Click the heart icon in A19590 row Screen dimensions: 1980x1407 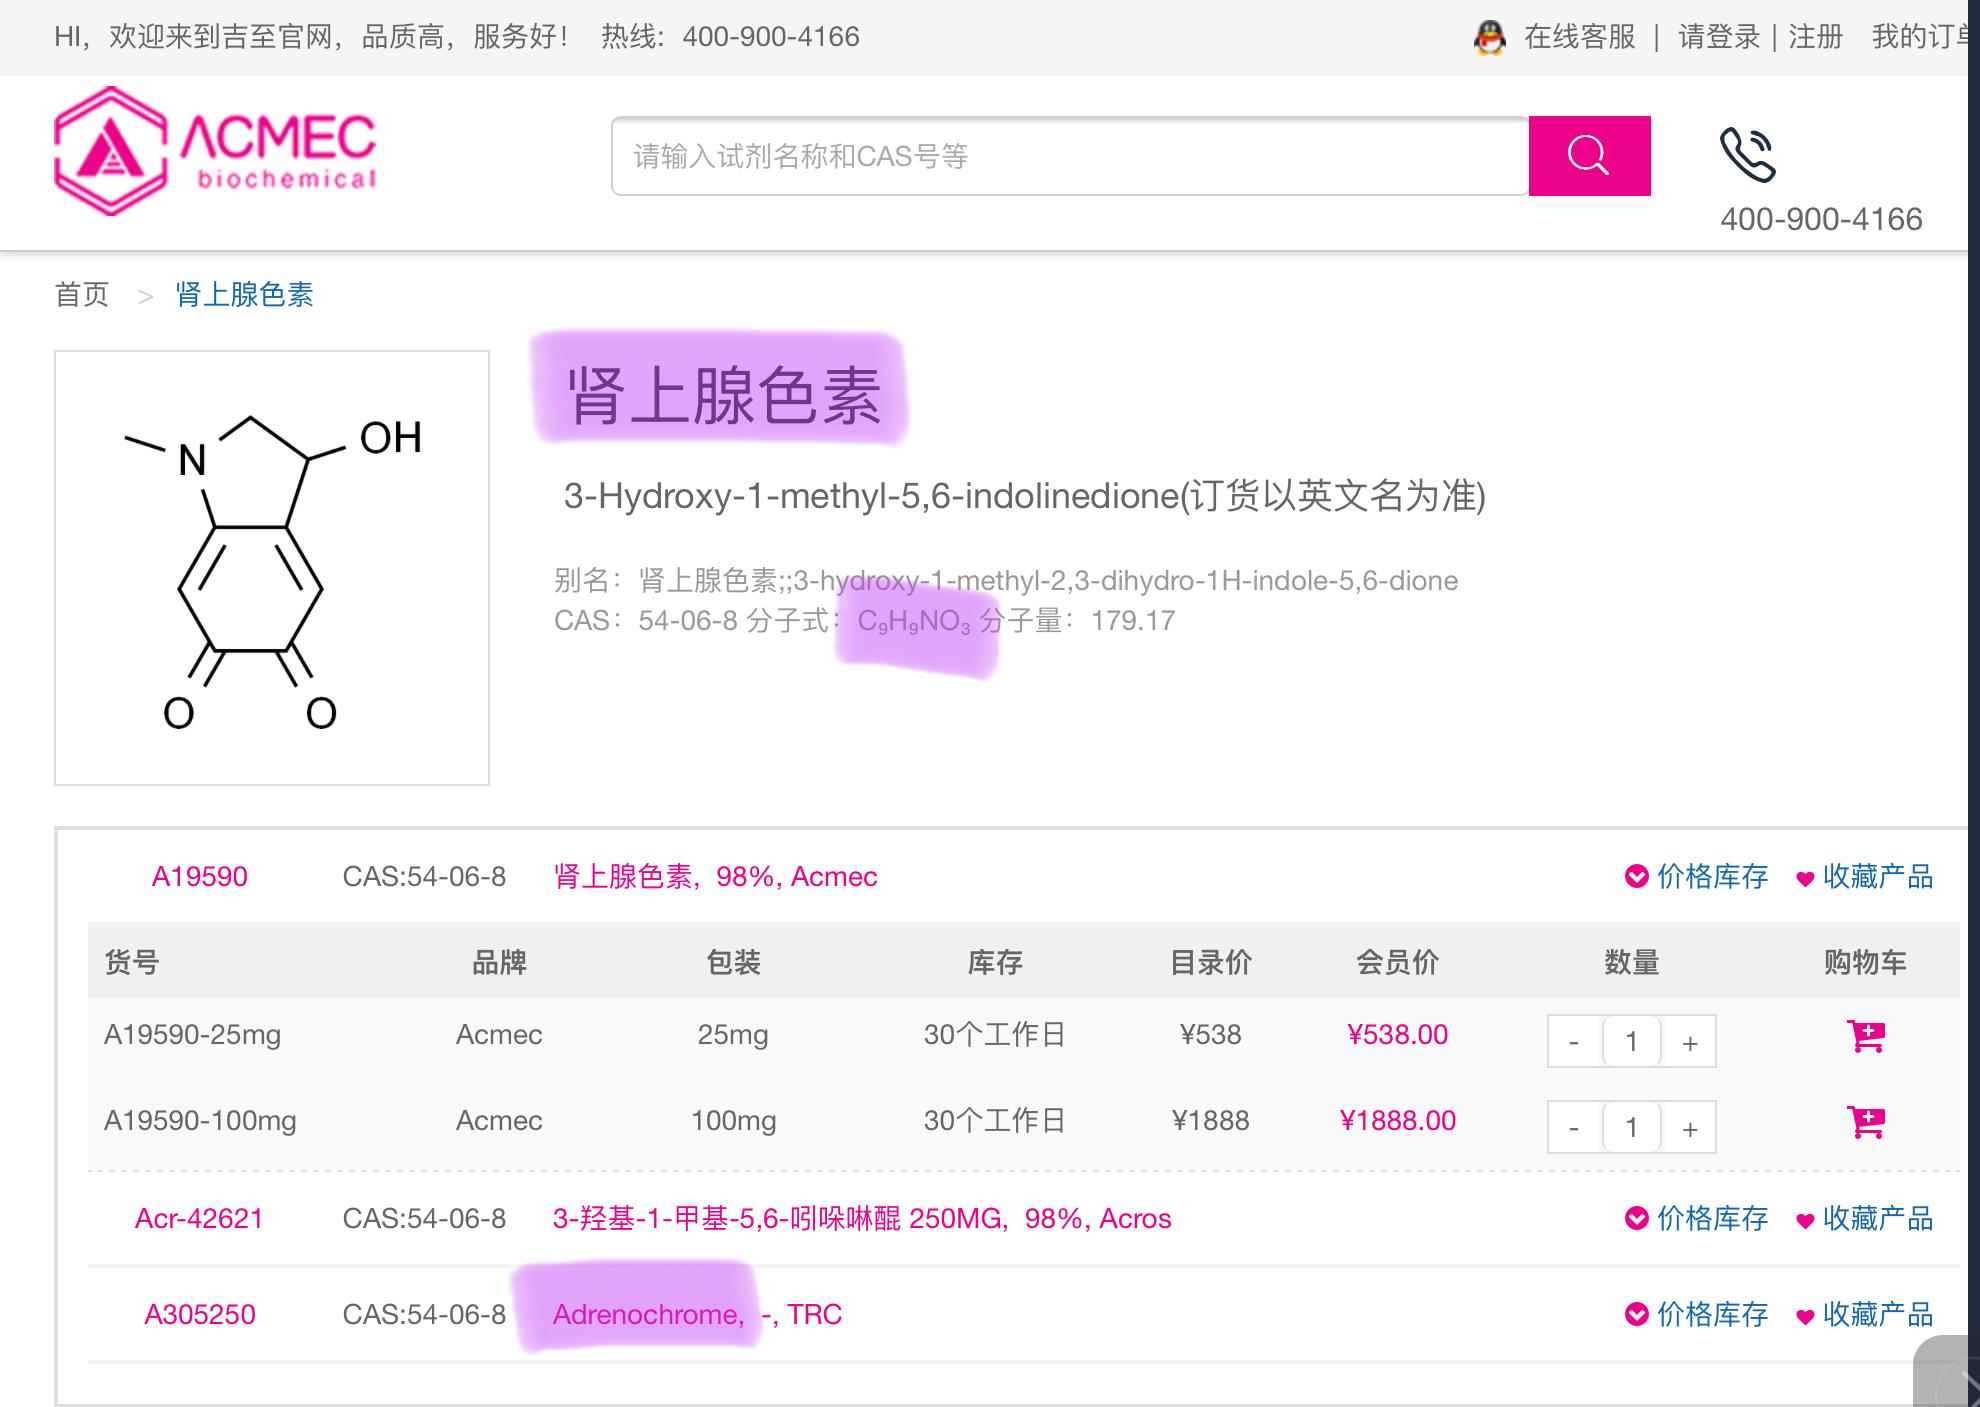tap(1805, 879)
